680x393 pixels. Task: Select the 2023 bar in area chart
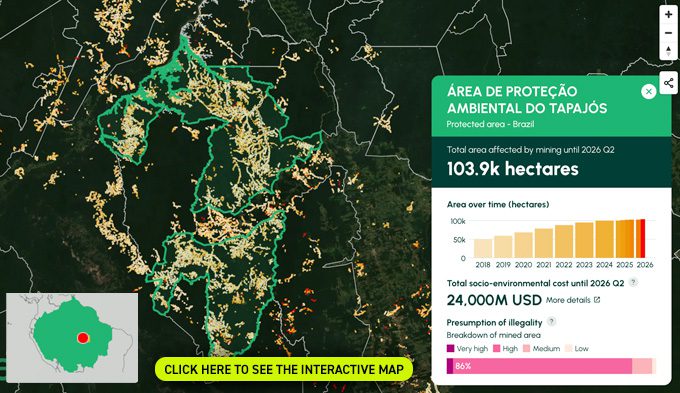(x=584, y=240)
